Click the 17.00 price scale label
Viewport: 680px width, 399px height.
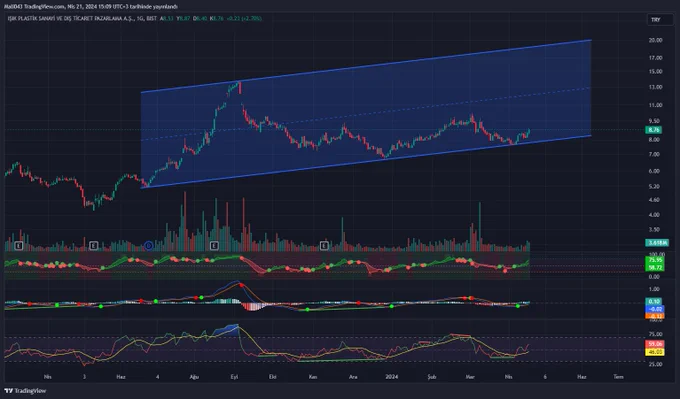(x=655, y=58)
